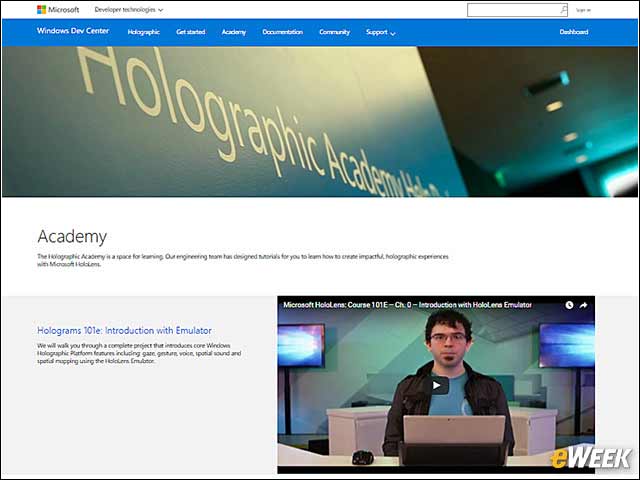Open the Get started nav item
Screen dimensions: 640x480
click(191, 32)
